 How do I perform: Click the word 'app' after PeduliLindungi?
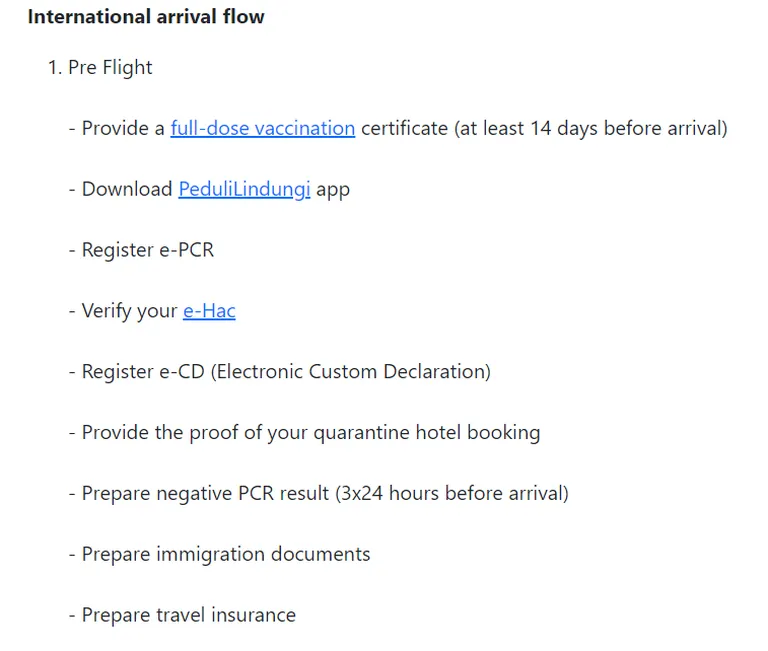[333, 191]
